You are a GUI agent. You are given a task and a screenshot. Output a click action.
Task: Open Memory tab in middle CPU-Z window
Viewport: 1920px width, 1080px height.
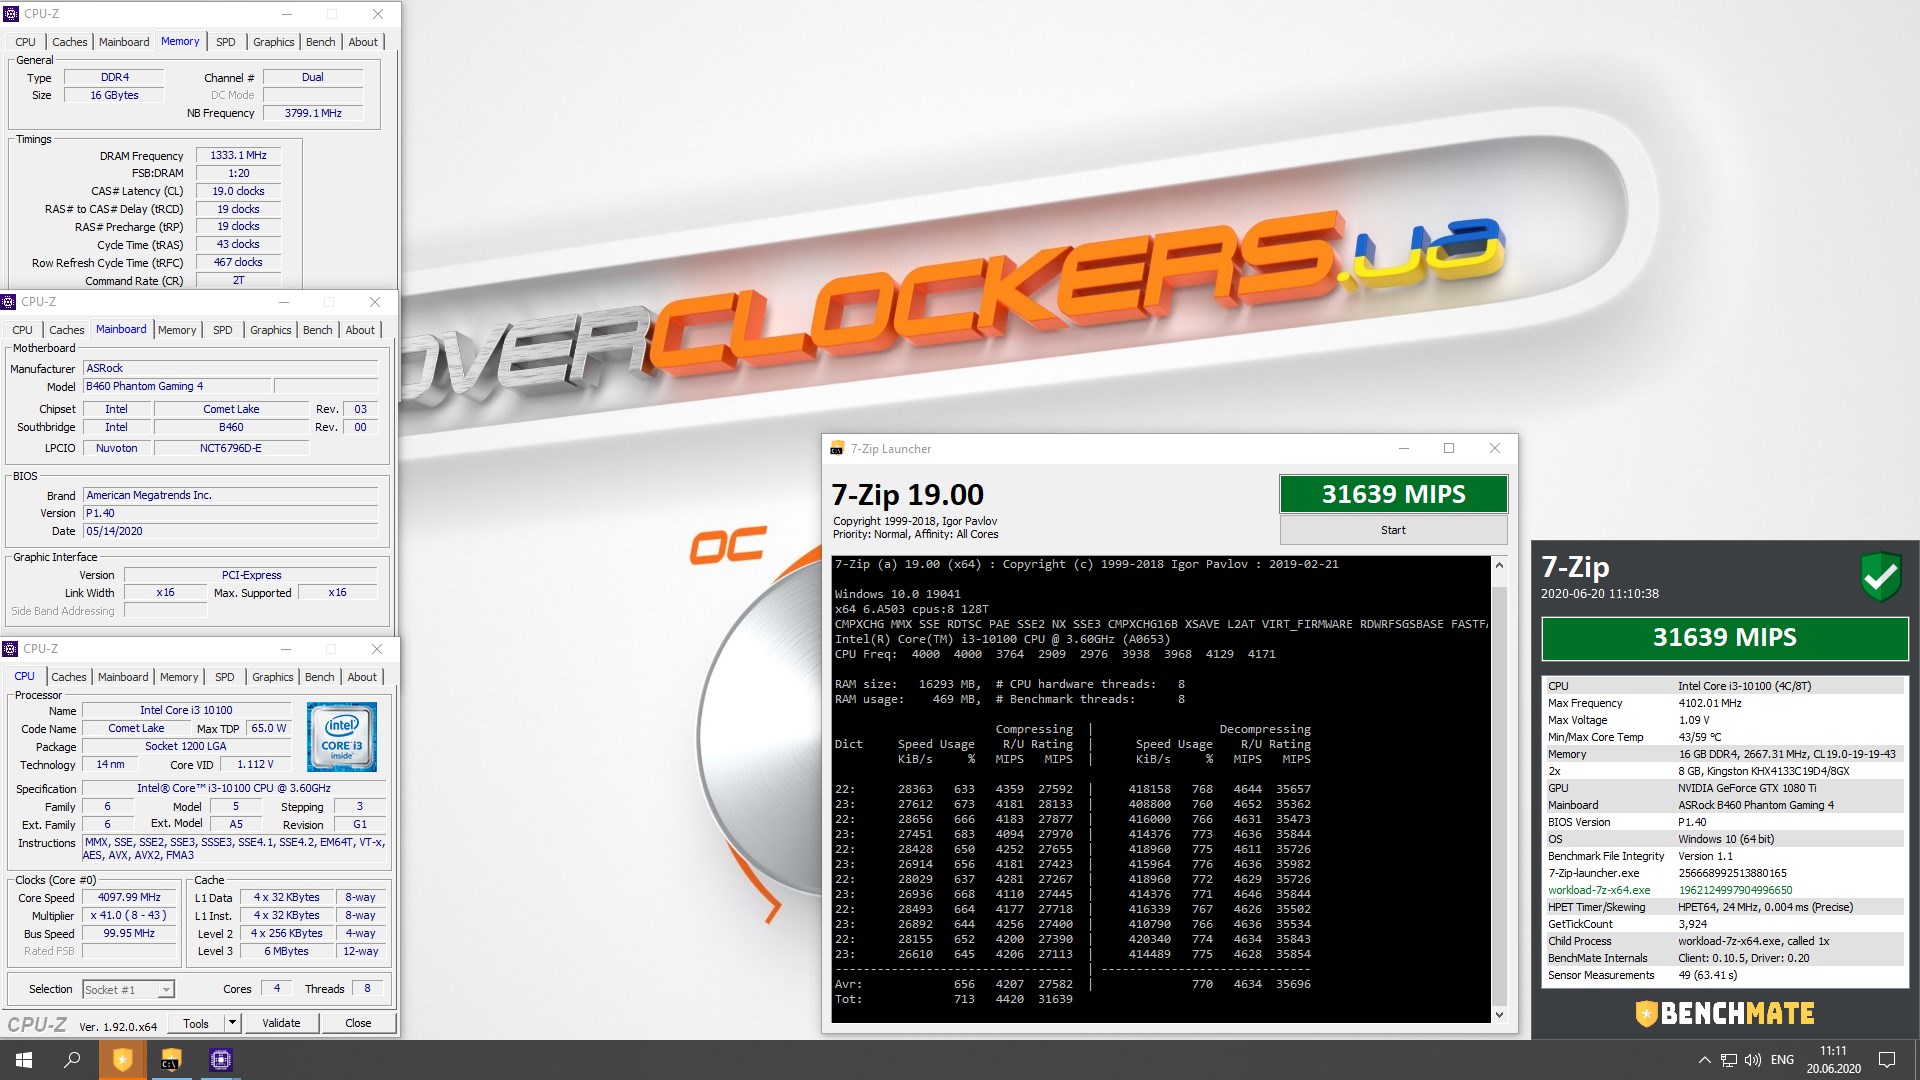pyautogui.click(x=177, y=330)
